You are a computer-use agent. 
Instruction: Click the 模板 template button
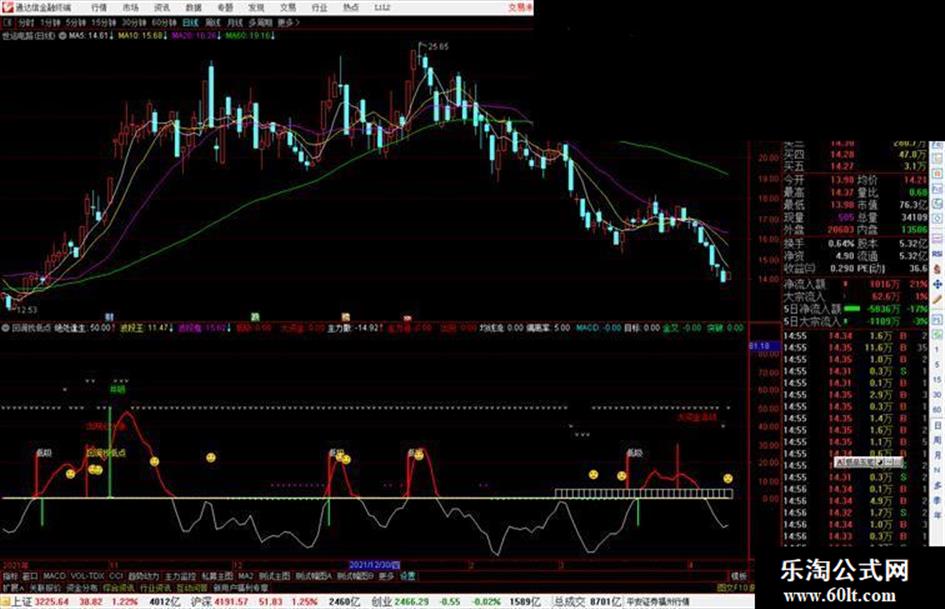coord(739,576)
